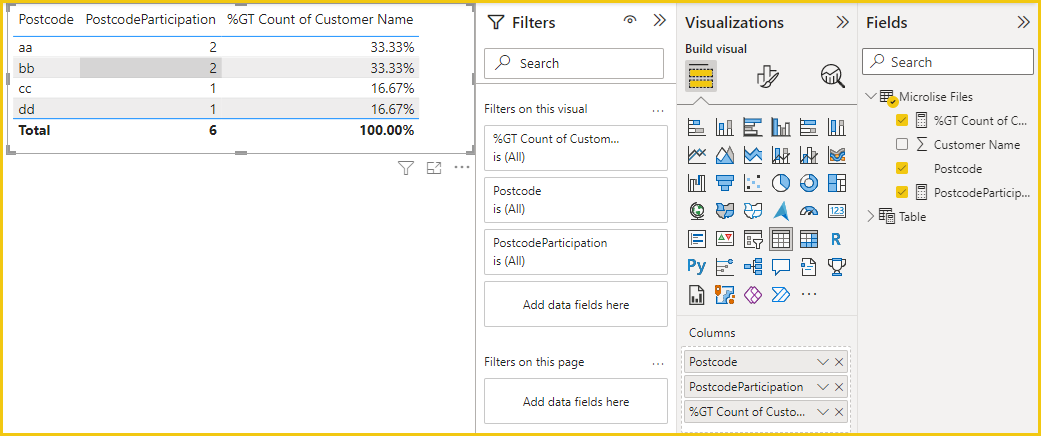Uncheck the %GT Count of Customer Name field

point(902,121)
